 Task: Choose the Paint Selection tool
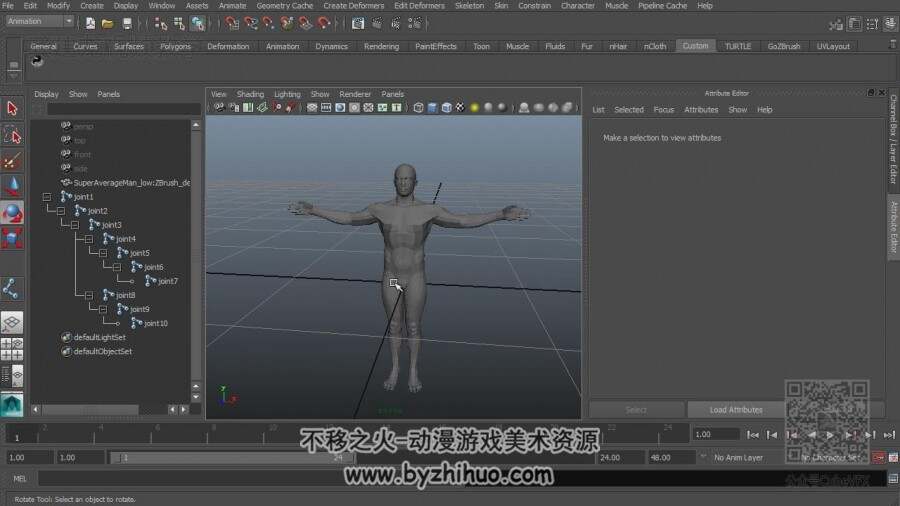(12, 162)
